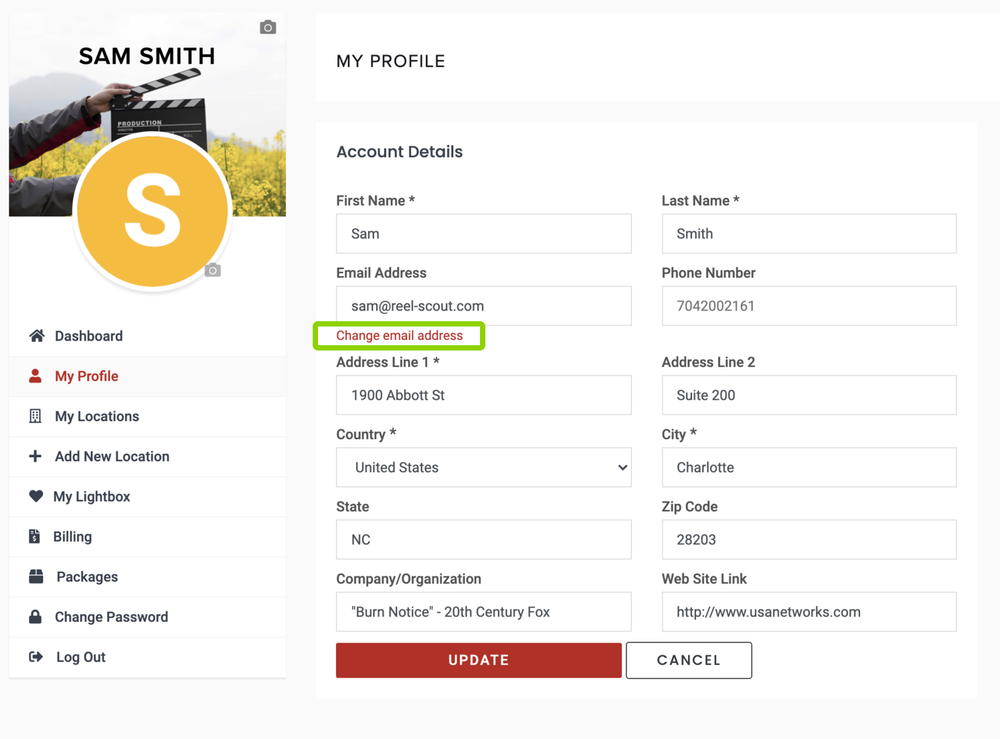Click the camera icon on the cover photo
Image resolution: width=1000 pixels, height=739 pixels.
[267, 27]
